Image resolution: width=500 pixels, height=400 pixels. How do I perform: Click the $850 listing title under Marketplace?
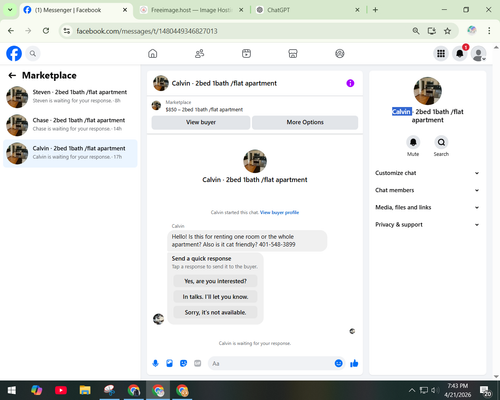[x=204, y=110]
